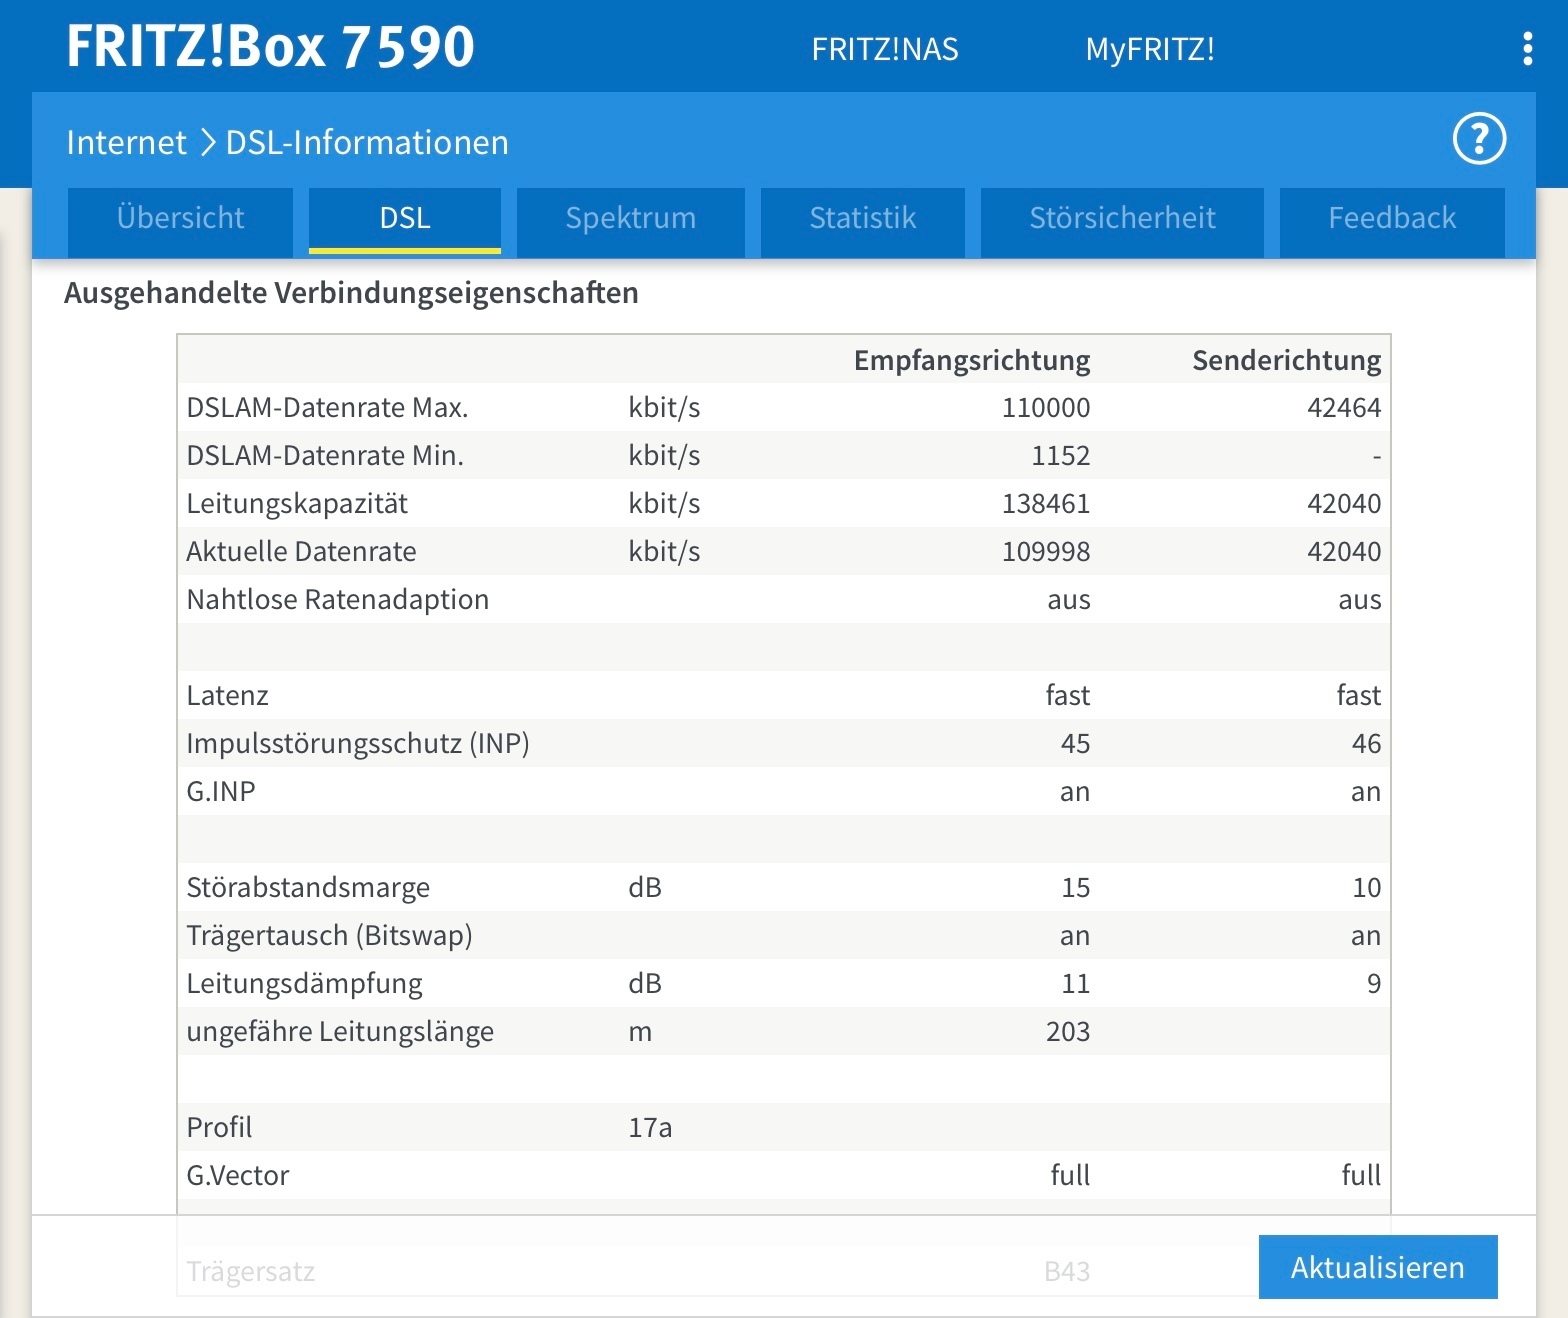This screenshot has height=1318, width=1568.
Task: Open the help question mark icon
Action: pyautogui.click(x=1479, y=139)
